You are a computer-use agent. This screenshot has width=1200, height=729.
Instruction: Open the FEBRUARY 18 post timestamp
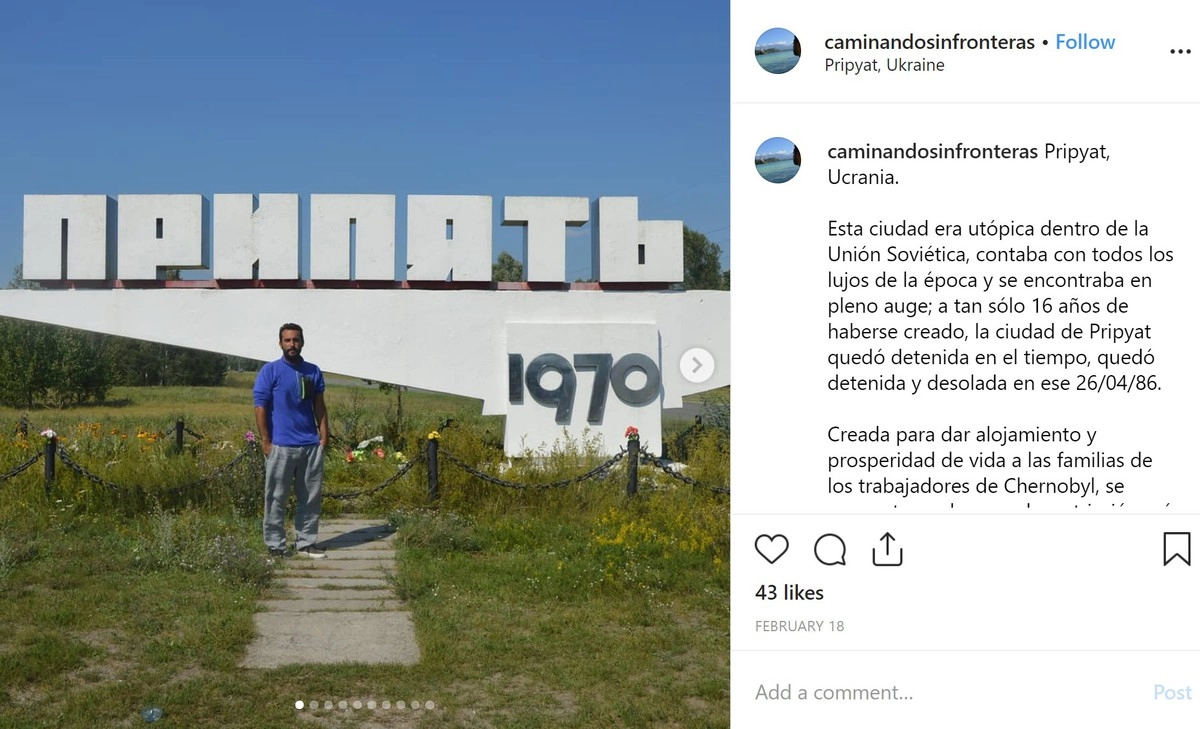(x=799, y=626)
